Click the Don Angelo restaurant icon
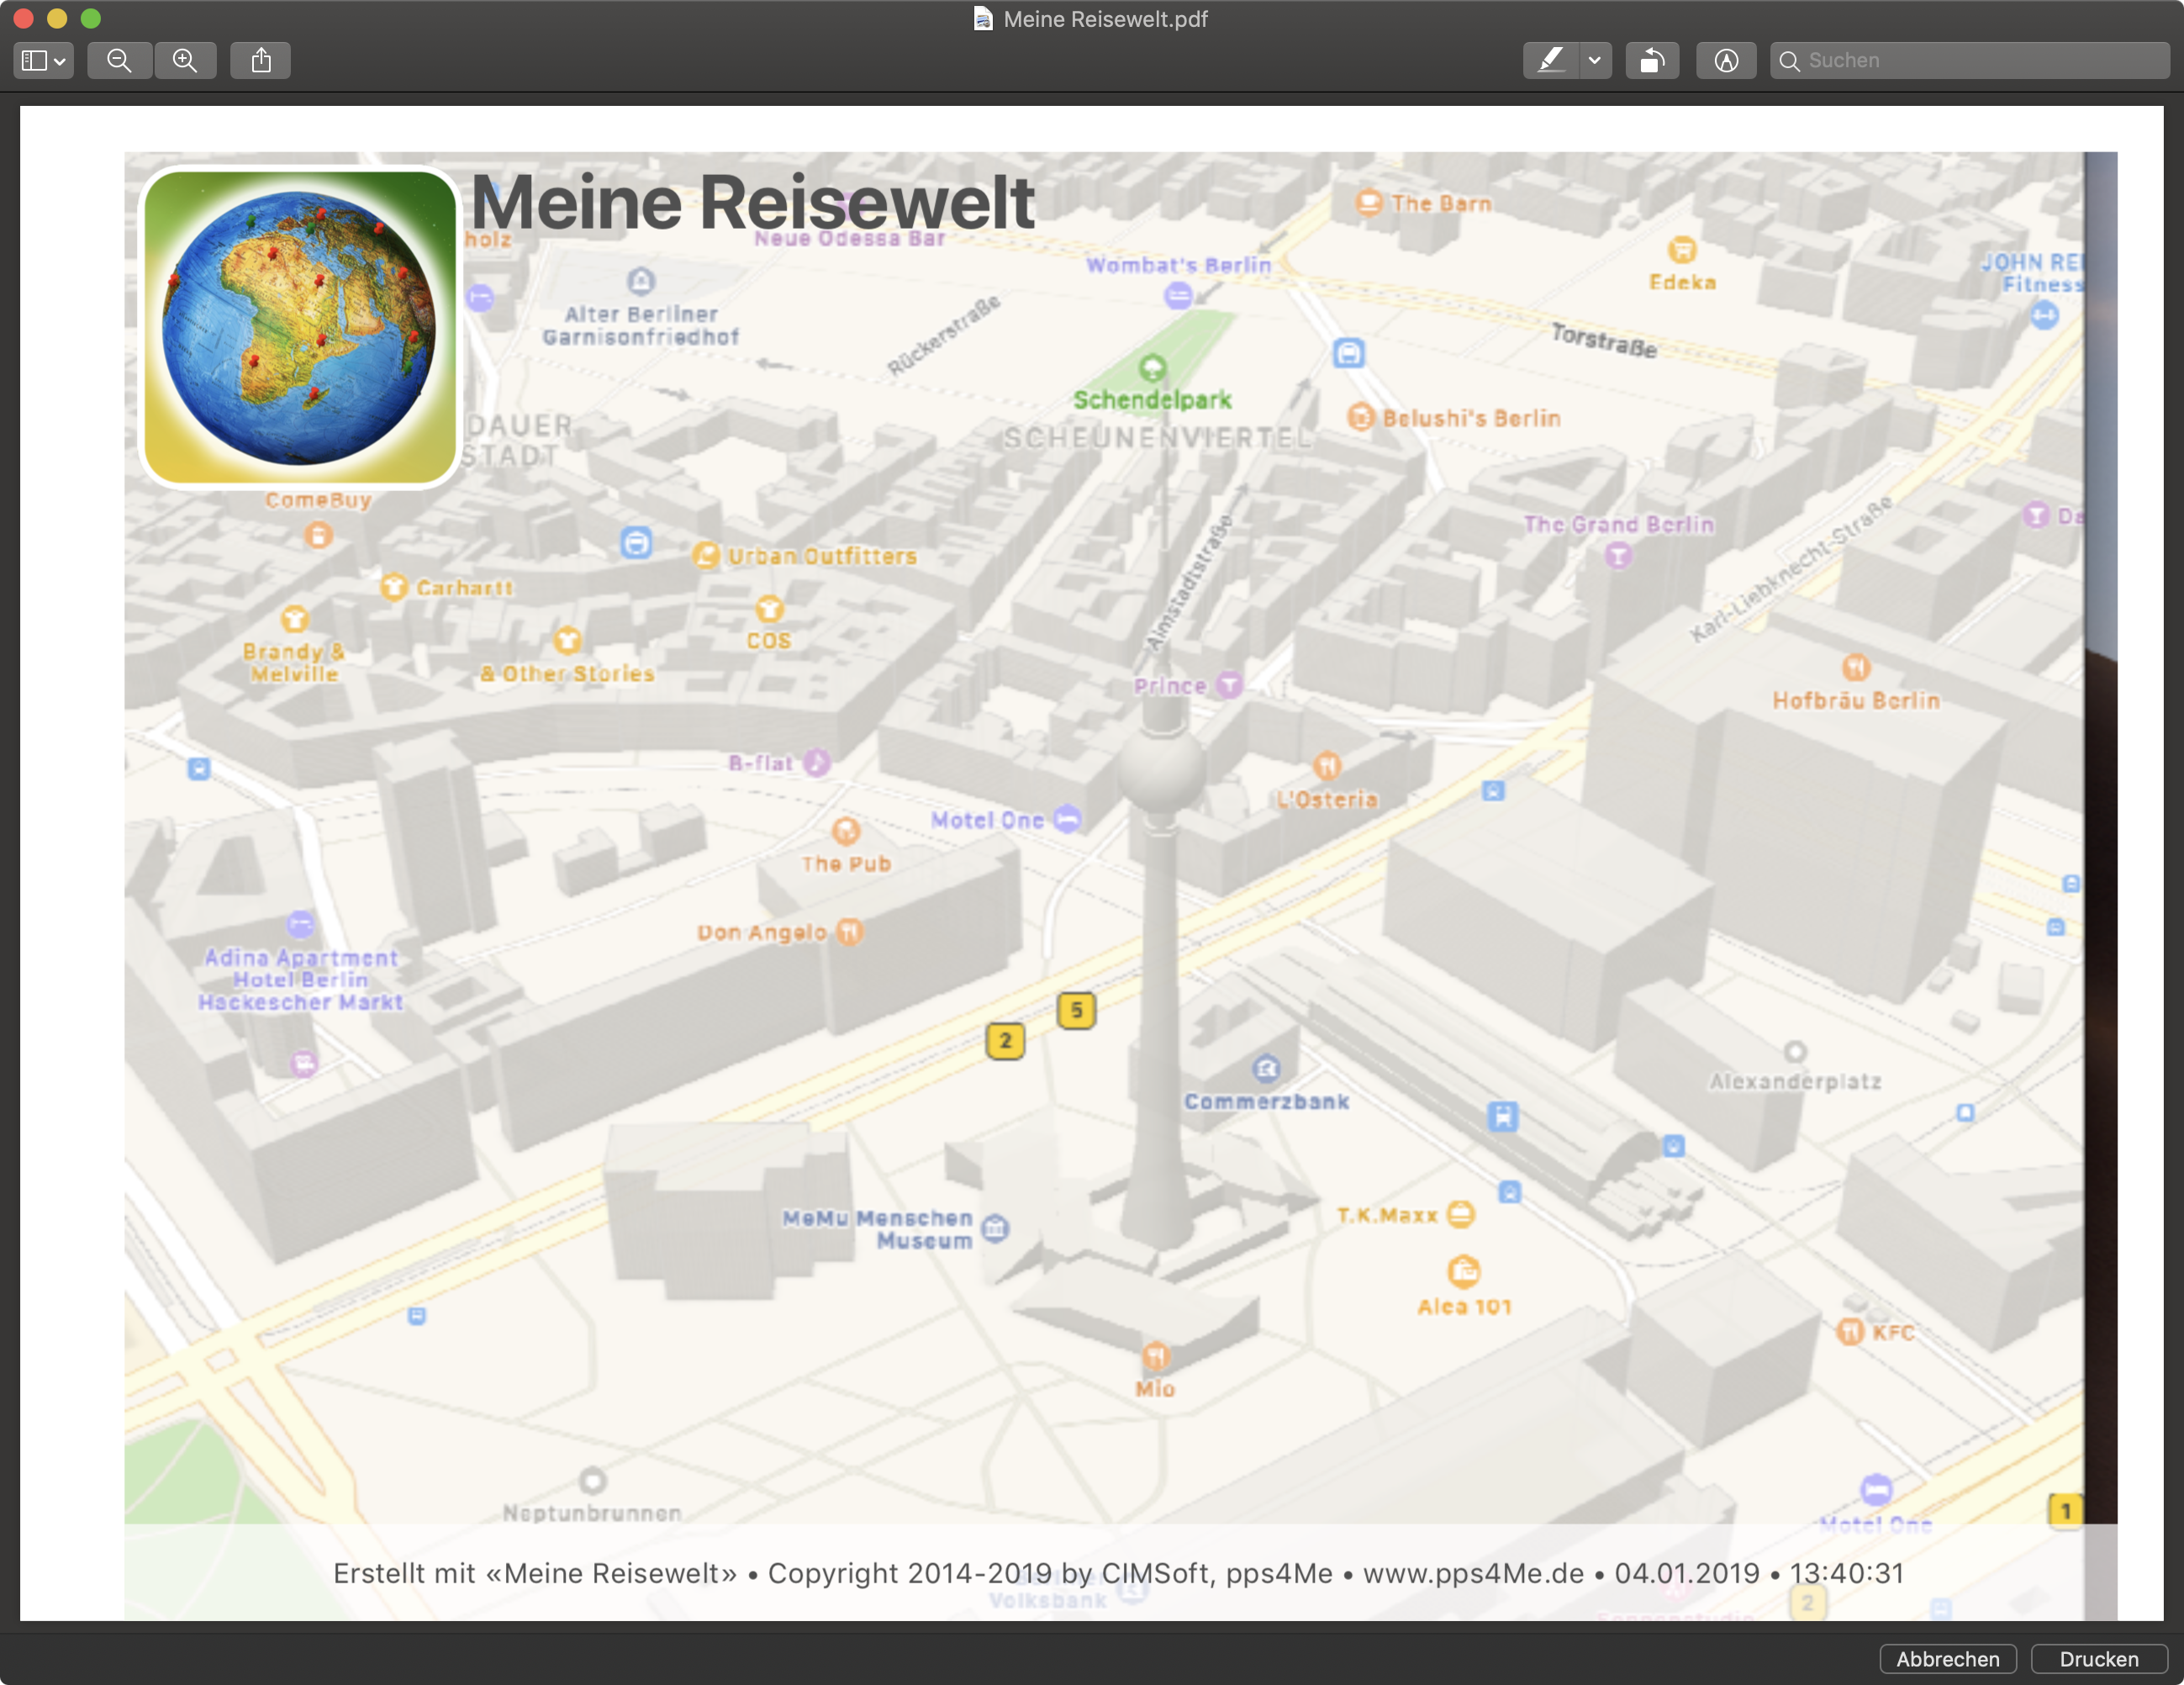 coord(850,931)
